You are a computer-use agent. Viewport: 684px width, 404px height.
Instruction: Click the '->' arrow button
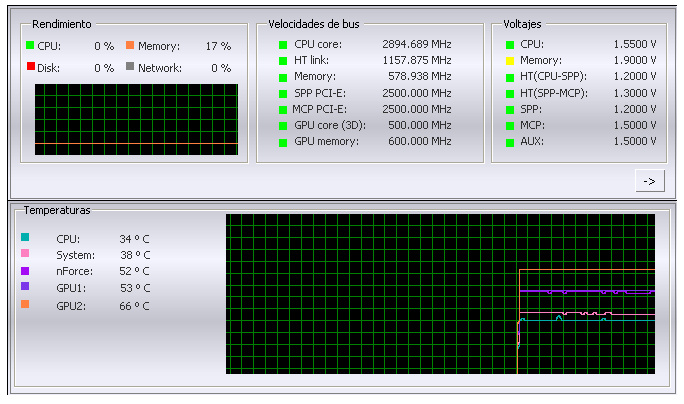point(649,181)
